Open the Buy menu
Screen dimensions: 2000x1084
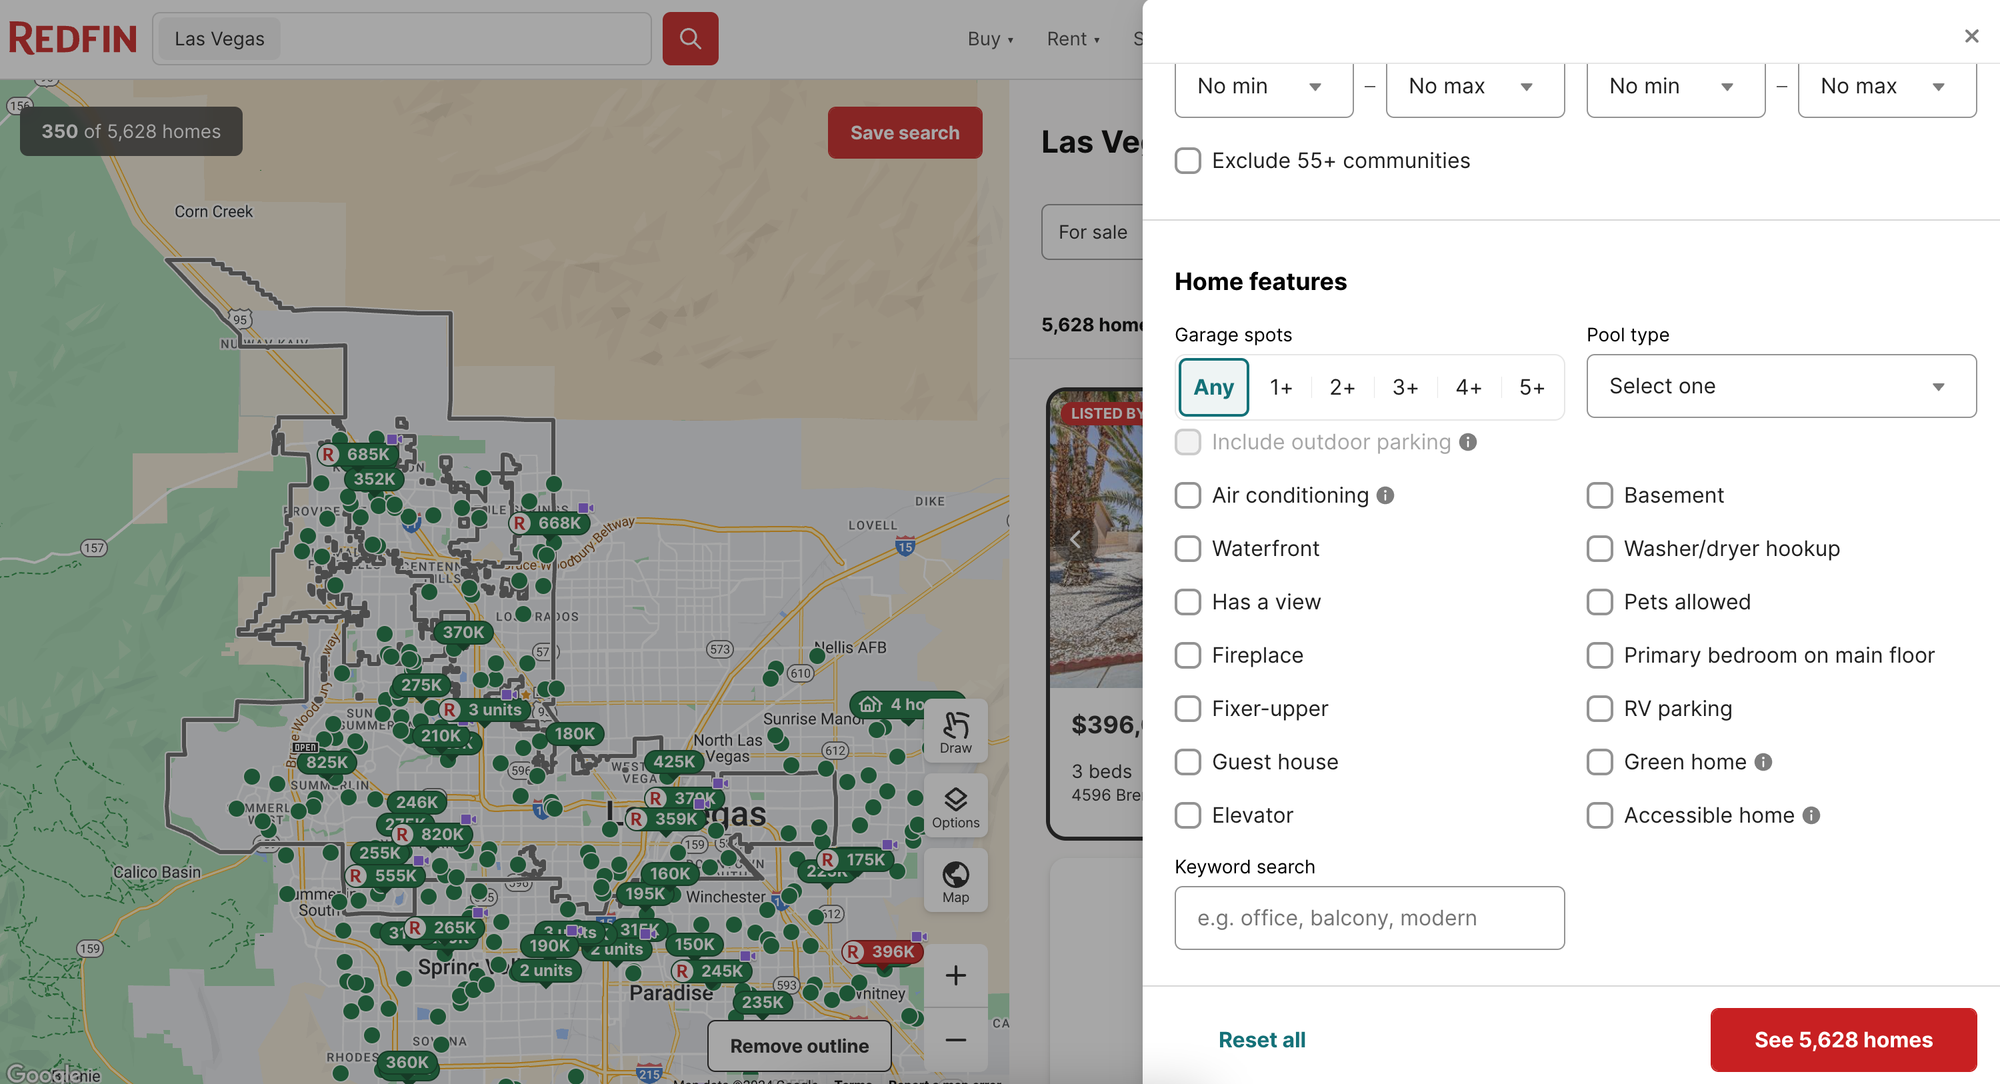pyautogui.click(x=990, y=39)
